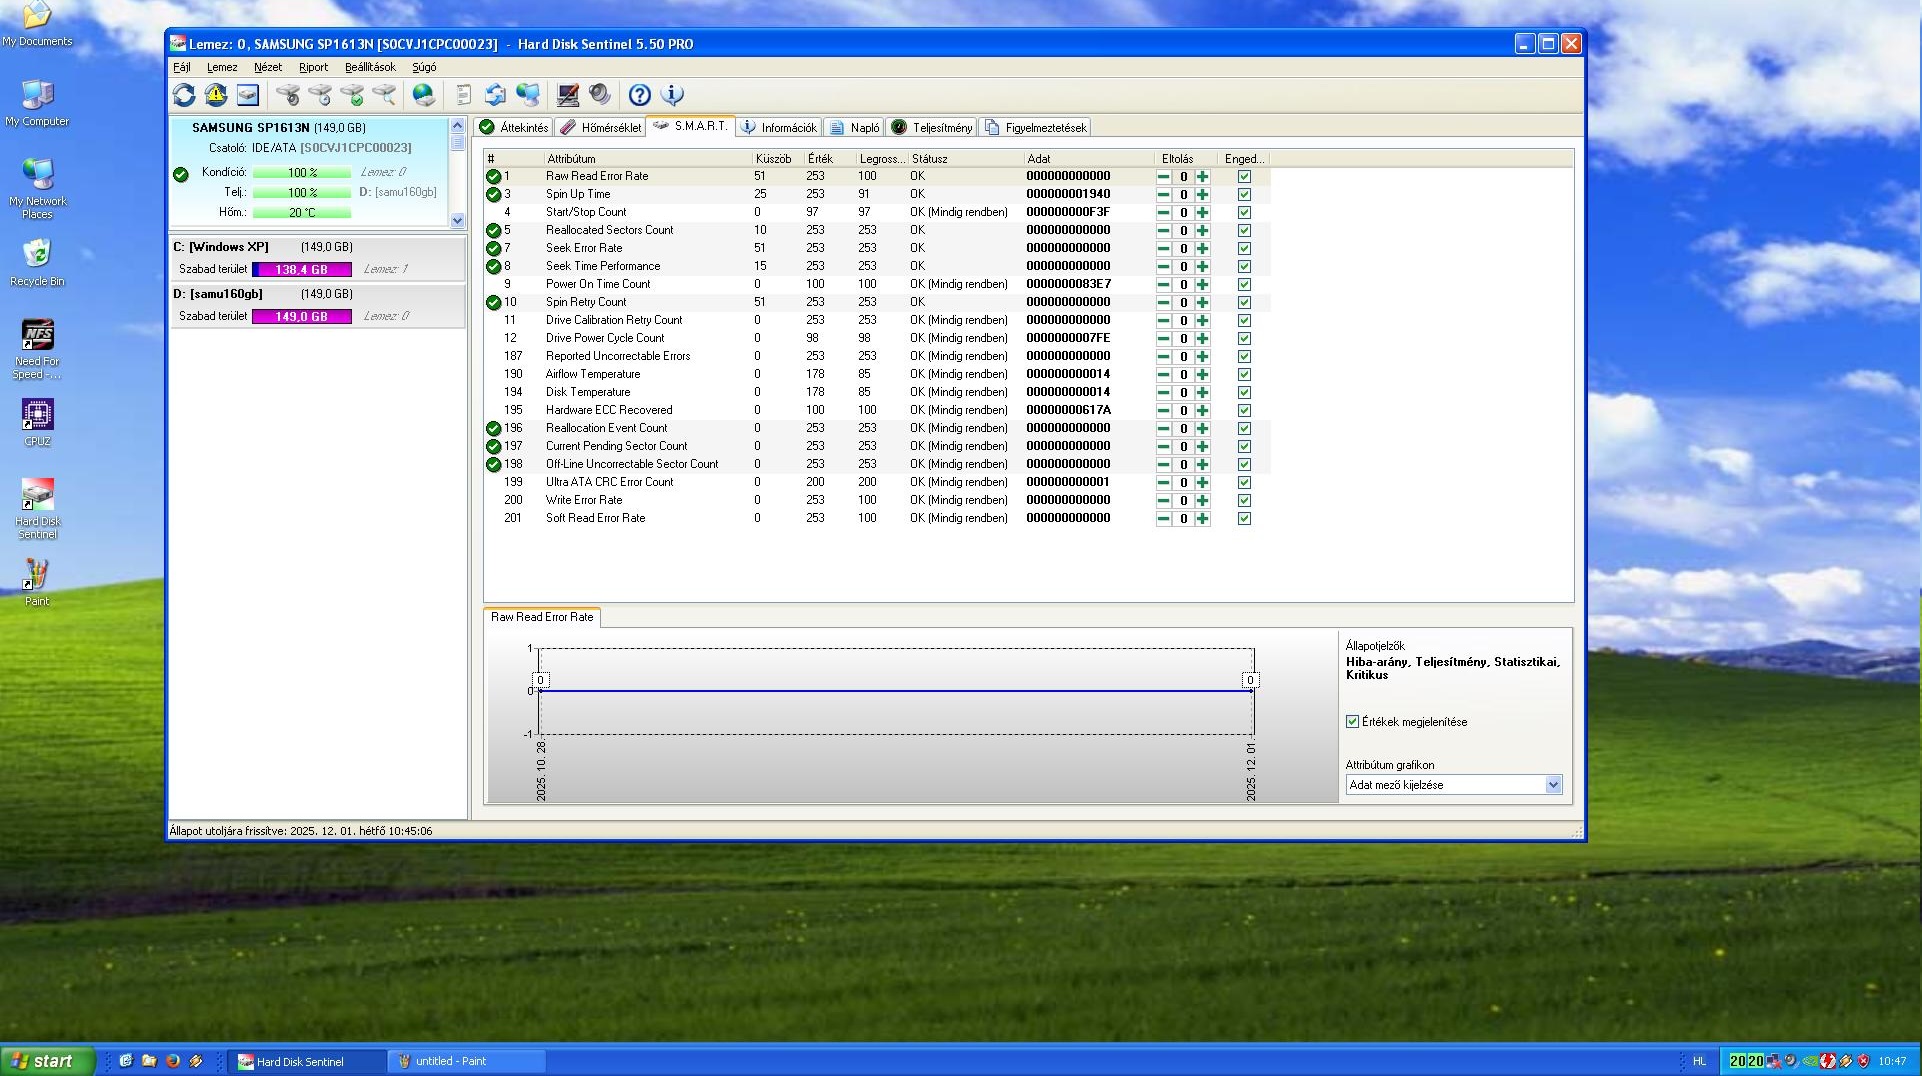This screenshot has height=1076, width=1922.
Task: Toggle enable checkbox for Soft Read Error Rate
Action: click(x=1244, y=519)
